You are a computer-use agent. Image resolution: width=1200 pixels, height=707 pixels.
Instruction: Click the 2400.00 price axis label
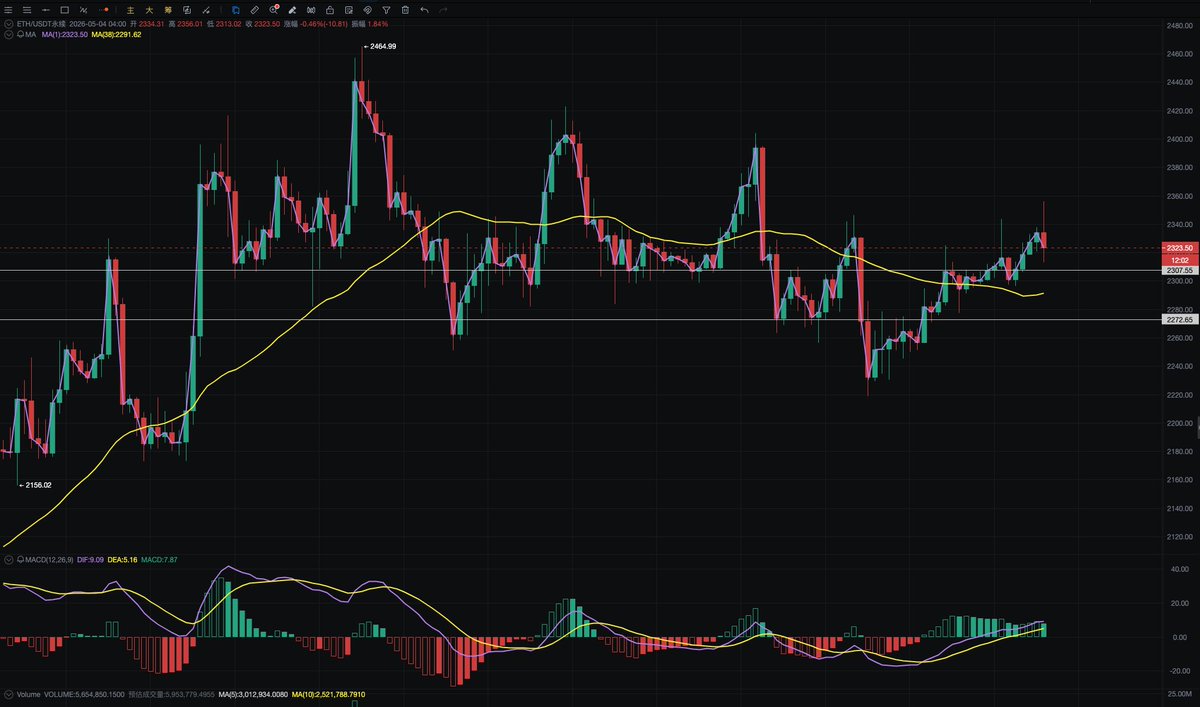1179,139
